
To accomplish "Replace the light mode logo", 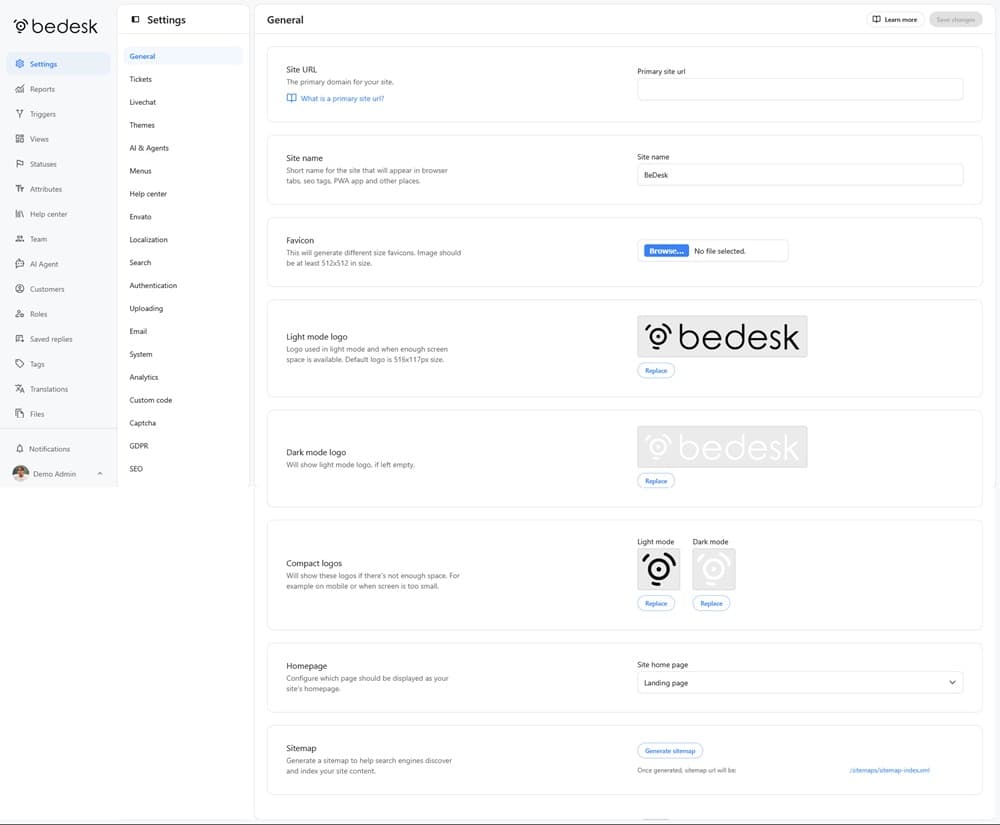I will (x=656, y=370).
